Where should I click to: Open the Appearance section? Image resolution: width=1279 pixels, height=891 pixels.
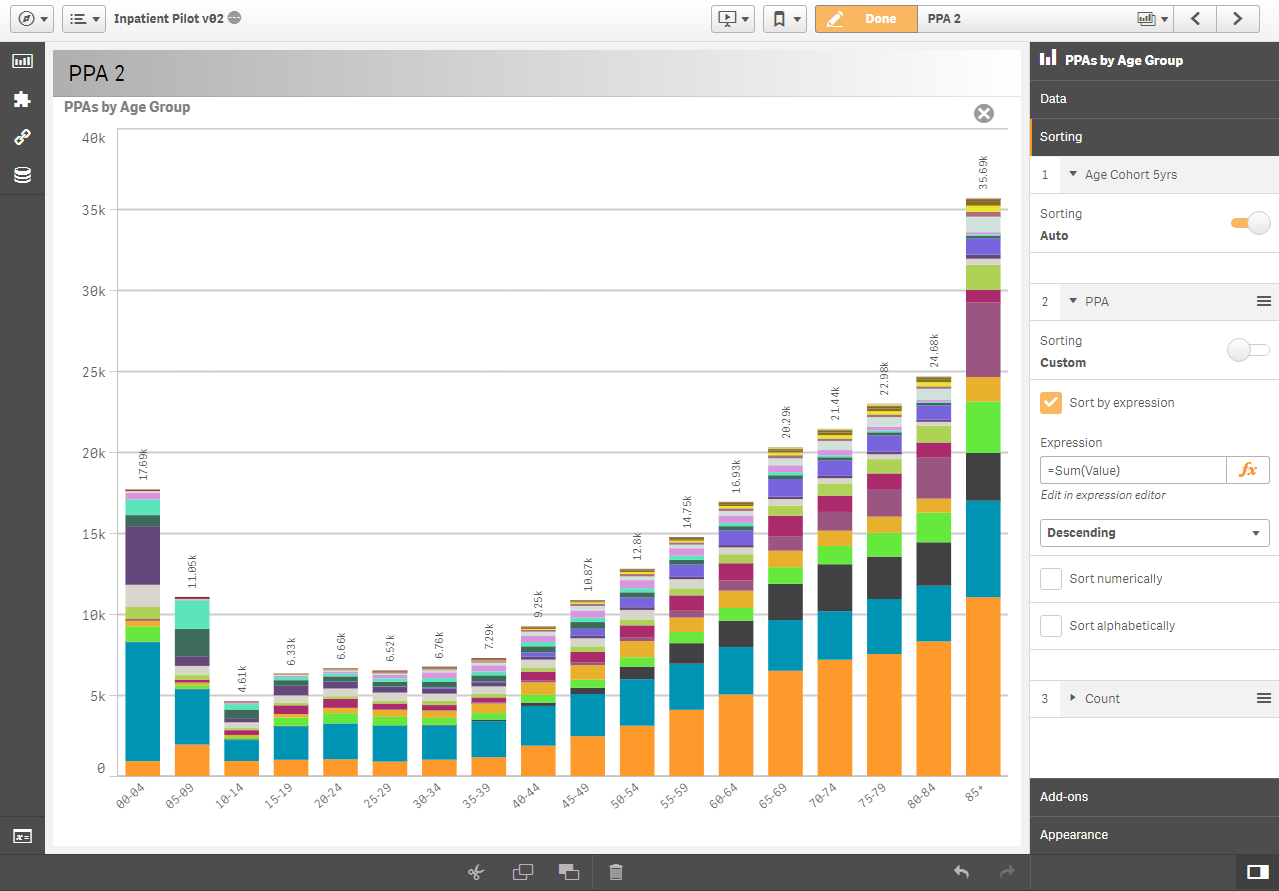pyautogui.click(x=1074, y=834)
